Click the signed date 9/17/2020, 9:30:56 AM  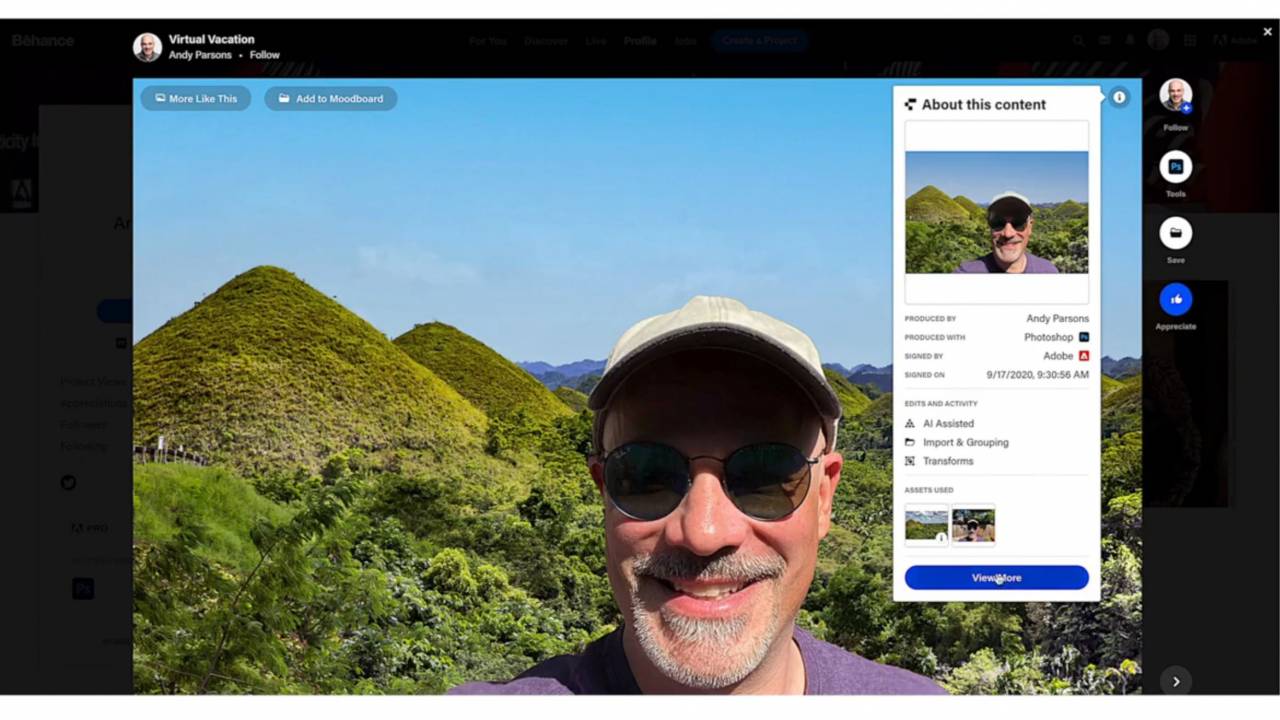pyautogui.click(x=1038, y=375)
